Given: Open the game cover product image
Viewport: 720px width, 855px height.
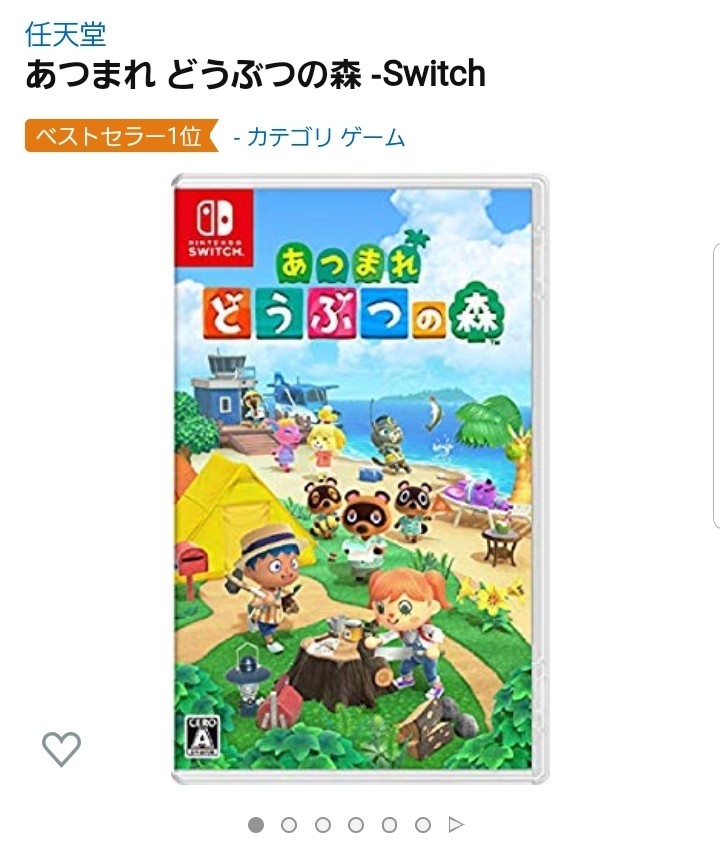Looking at the screenshot, I should [360, 479].
